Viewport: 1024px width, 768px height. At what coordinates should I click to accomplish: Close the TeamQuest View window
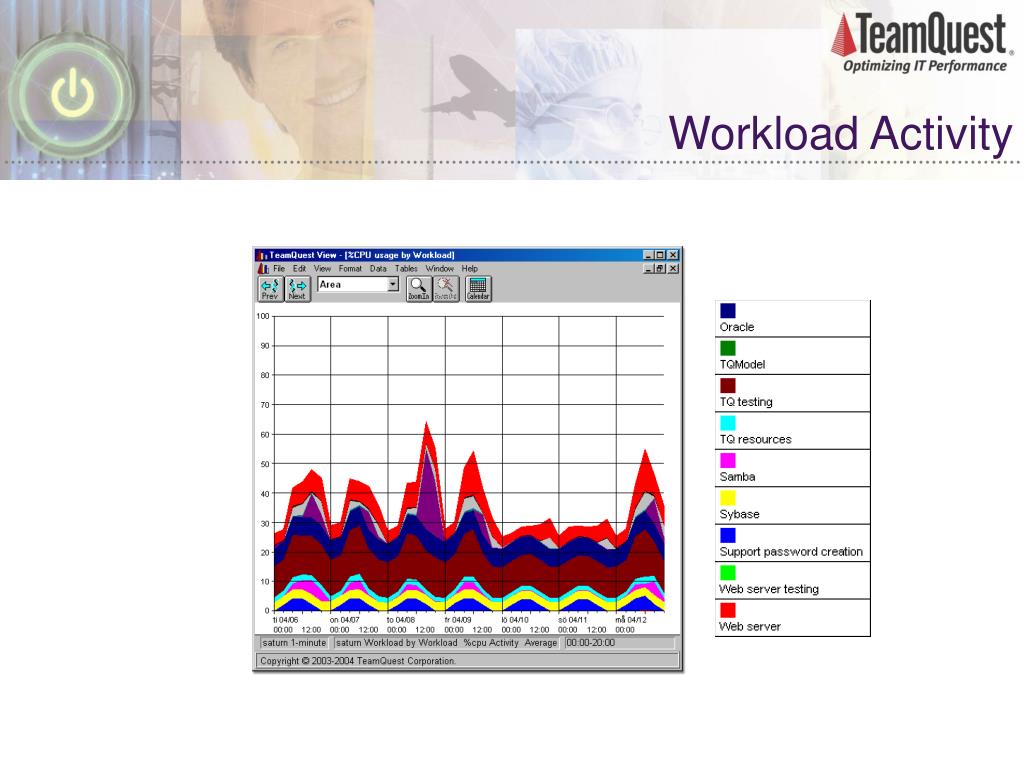click(x=673, y=255)
